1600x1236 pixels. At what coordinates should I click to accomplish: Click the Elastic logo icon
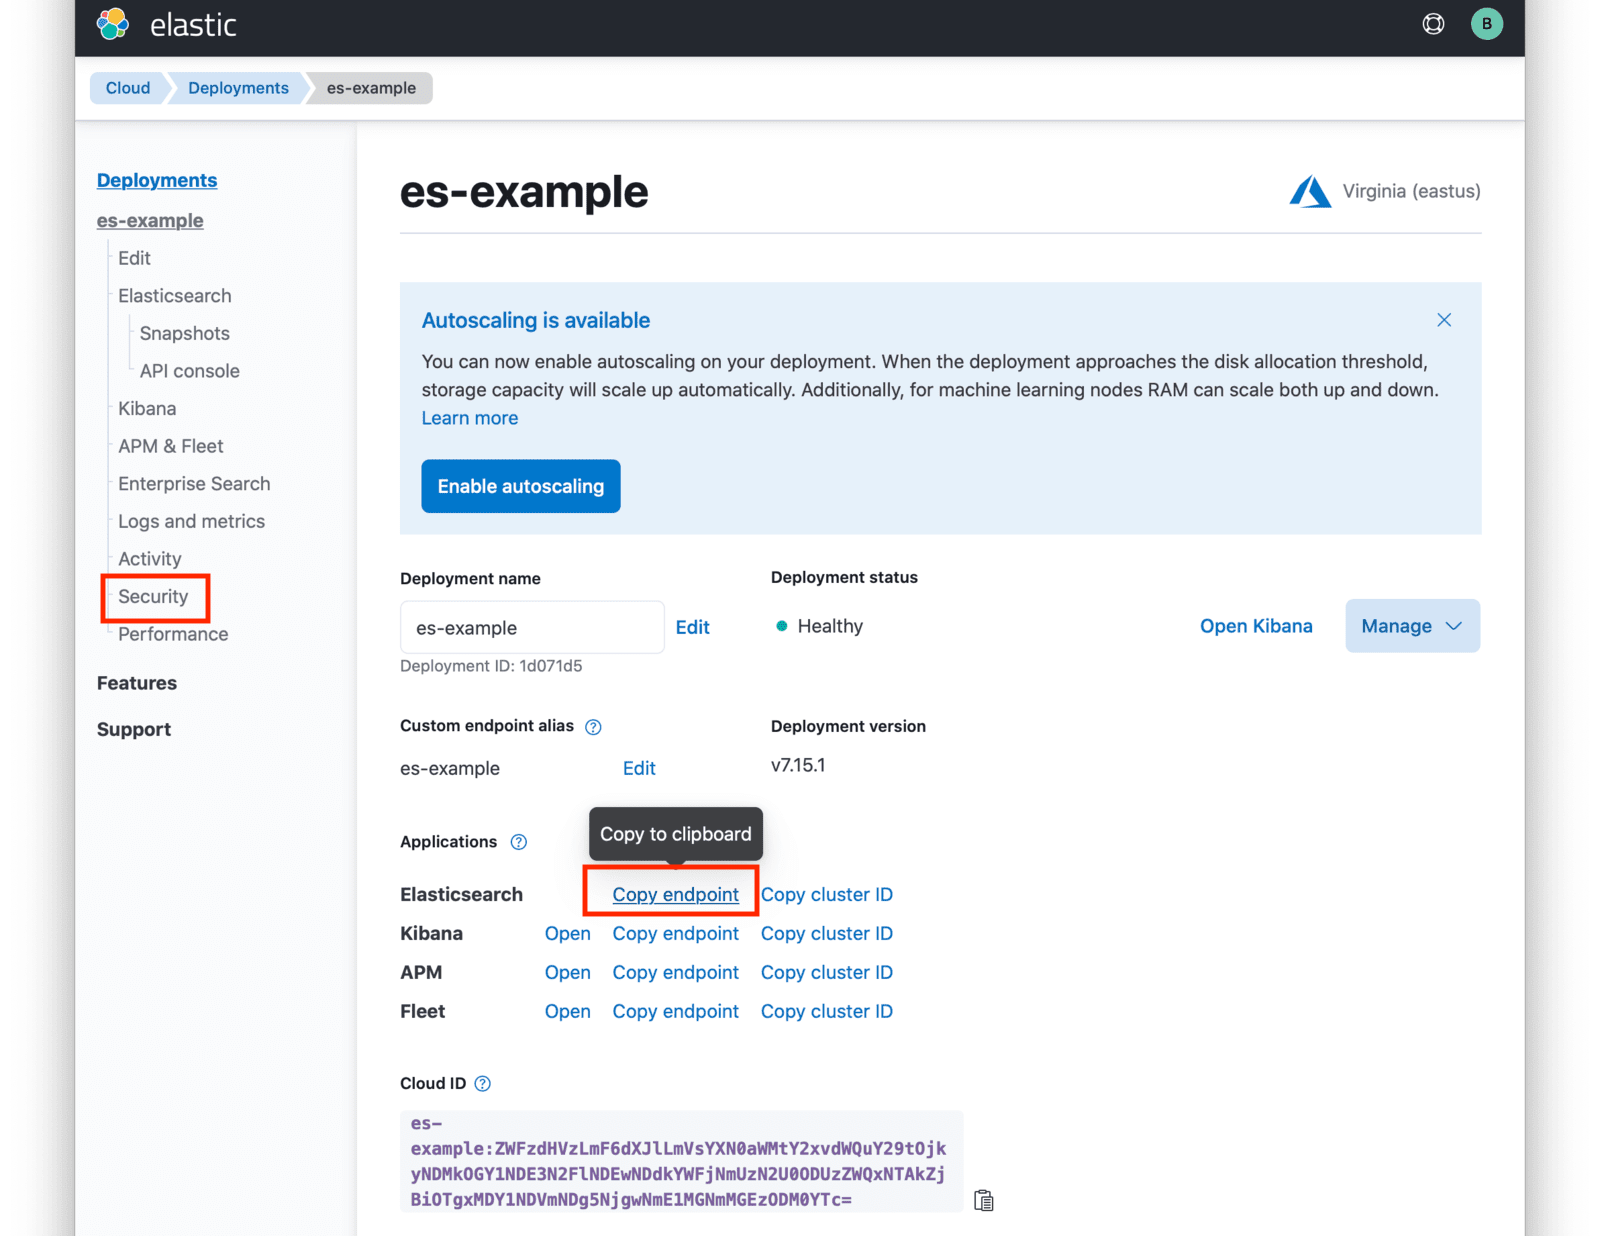(x=113, y=24)
